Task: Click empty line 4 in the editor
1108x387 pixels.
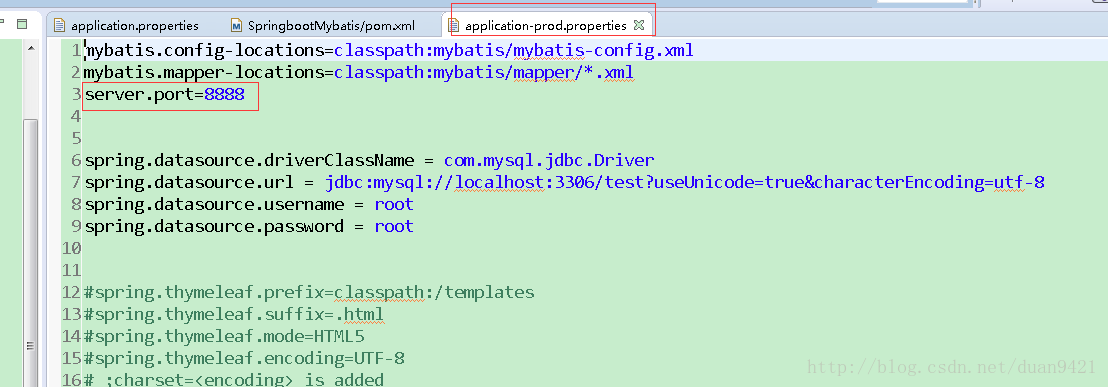Action: [x=594, y=117]
